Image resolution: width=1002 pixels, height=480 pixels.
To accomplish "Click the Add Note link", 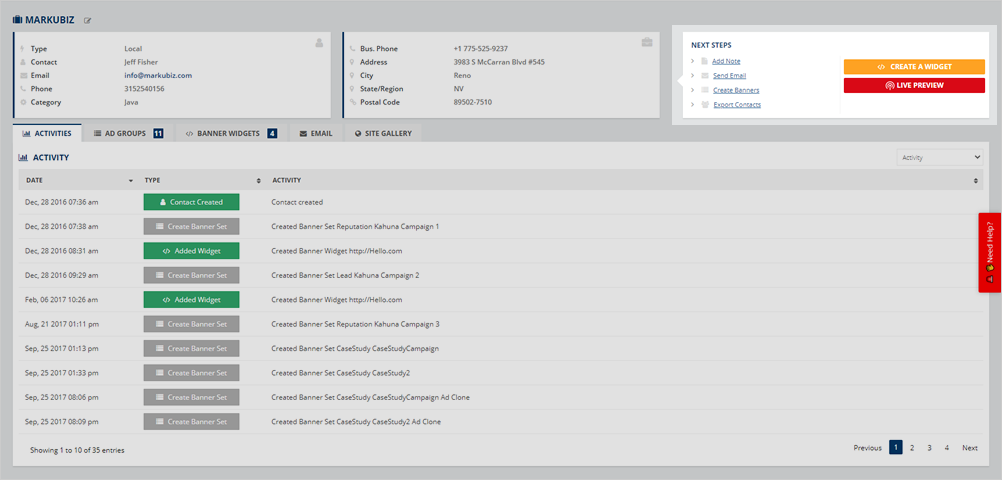I will click(726, 62).
